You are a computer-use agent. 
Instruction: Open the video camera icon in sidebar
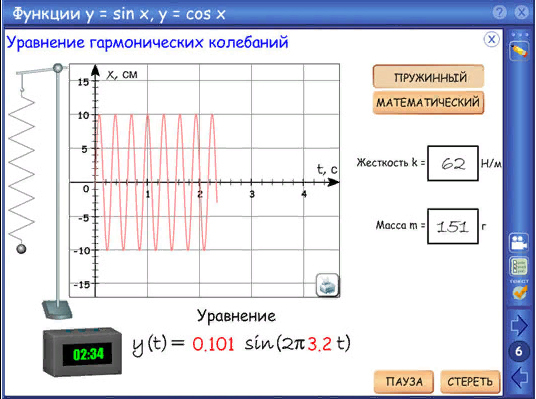point(519,242)
